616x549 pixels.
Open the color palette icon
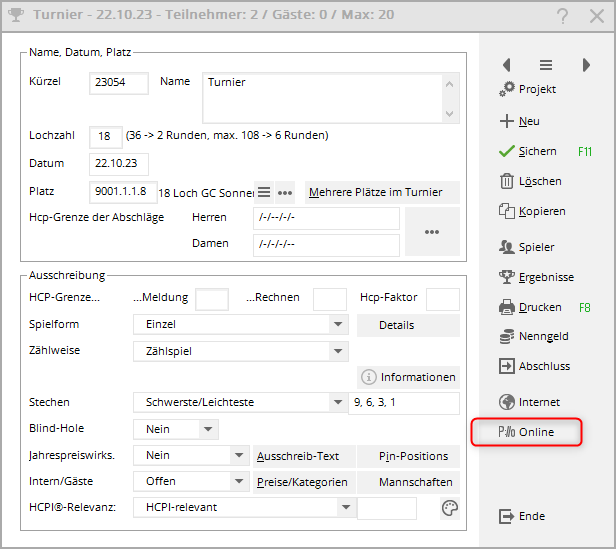450,508
